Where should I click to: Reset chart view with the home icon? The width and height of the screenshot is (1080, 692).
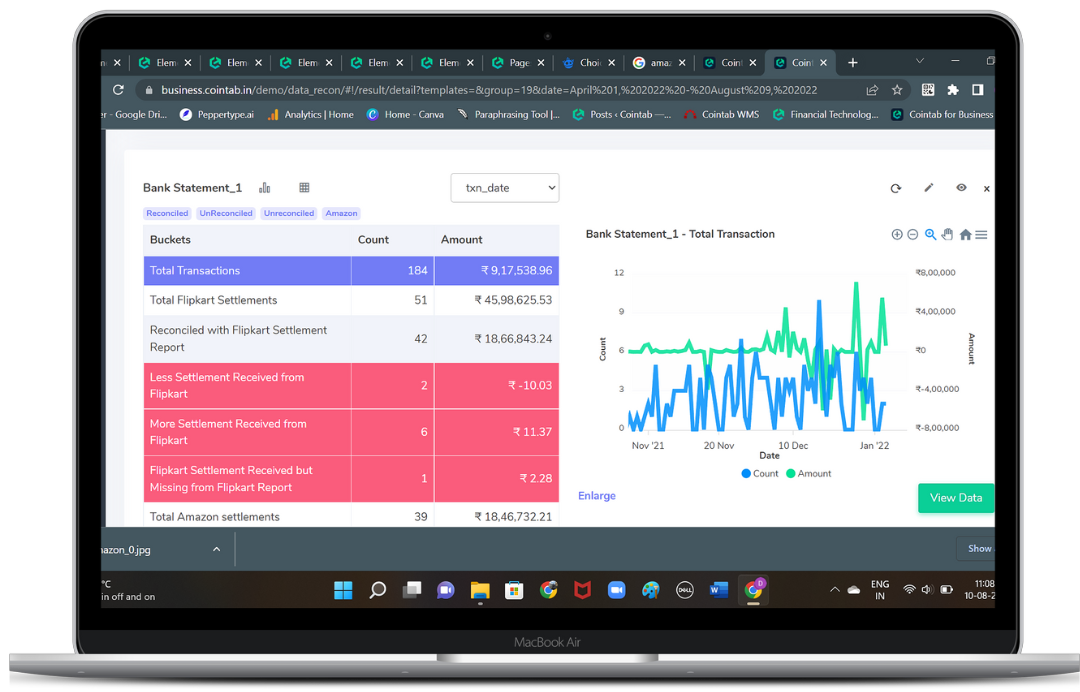(x=965, y=234)
